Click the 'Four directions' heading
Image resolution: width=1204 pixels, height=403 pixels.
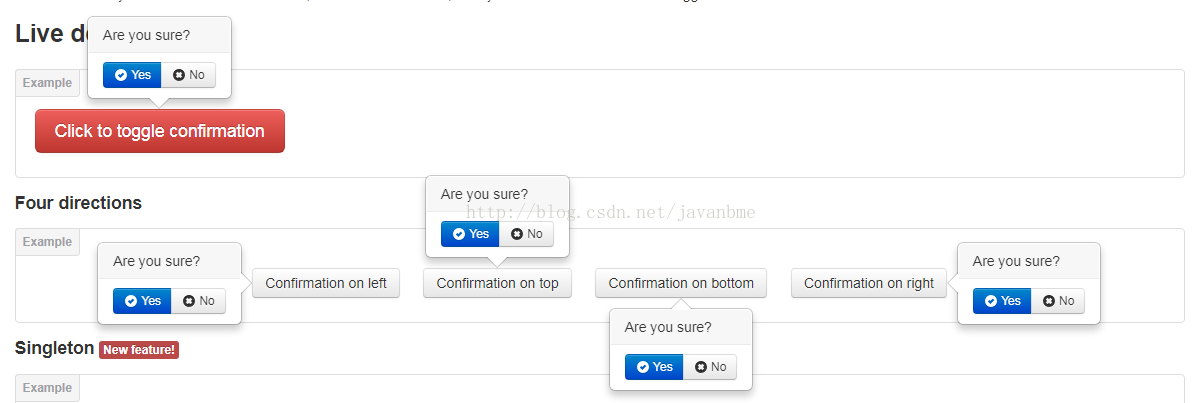(x=78, y=203)
